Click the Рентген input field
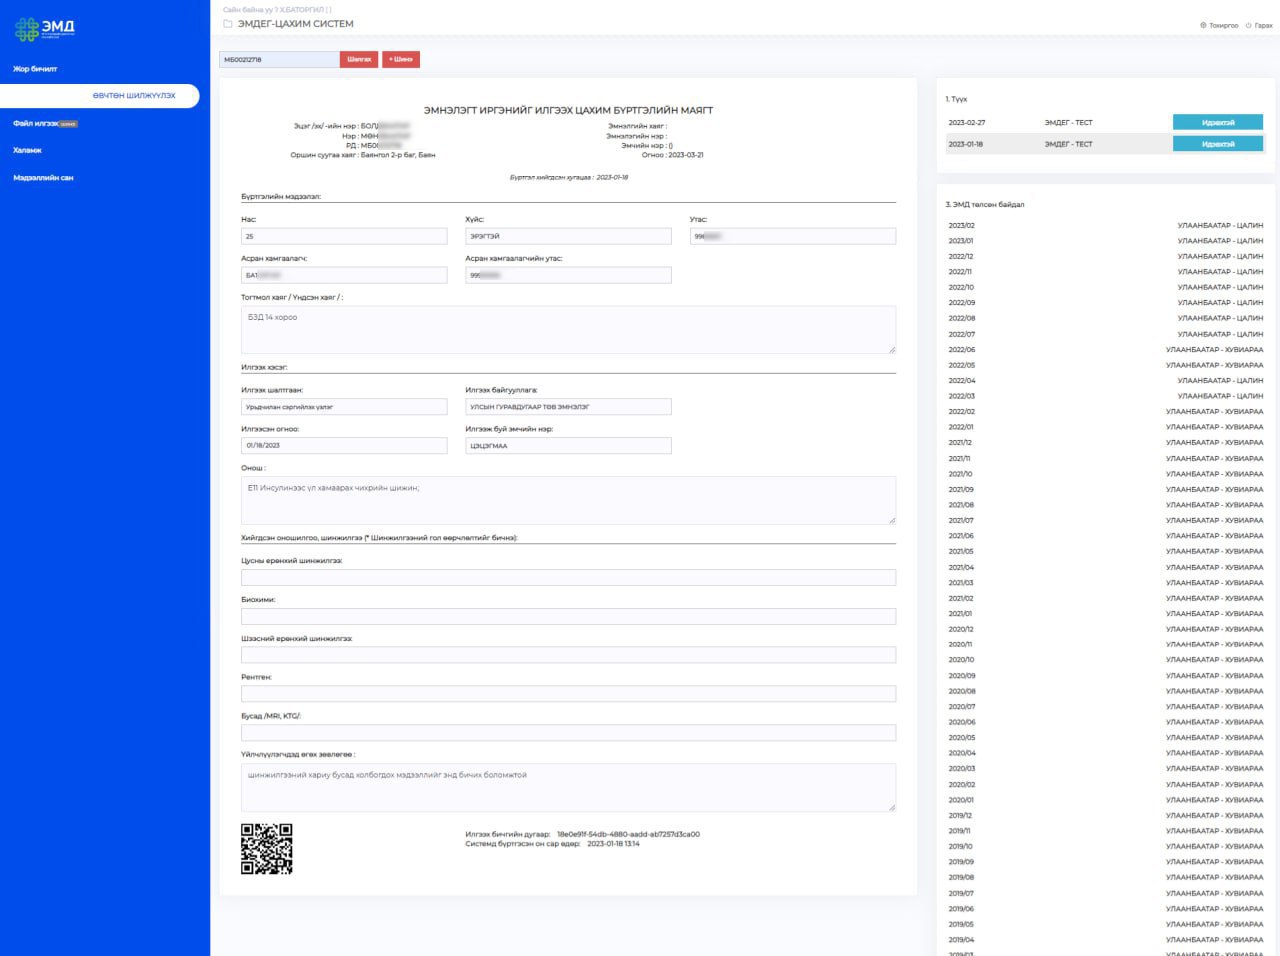This screenshot has height=956, width=1280. pyautogui.click(x=568, y=694)
